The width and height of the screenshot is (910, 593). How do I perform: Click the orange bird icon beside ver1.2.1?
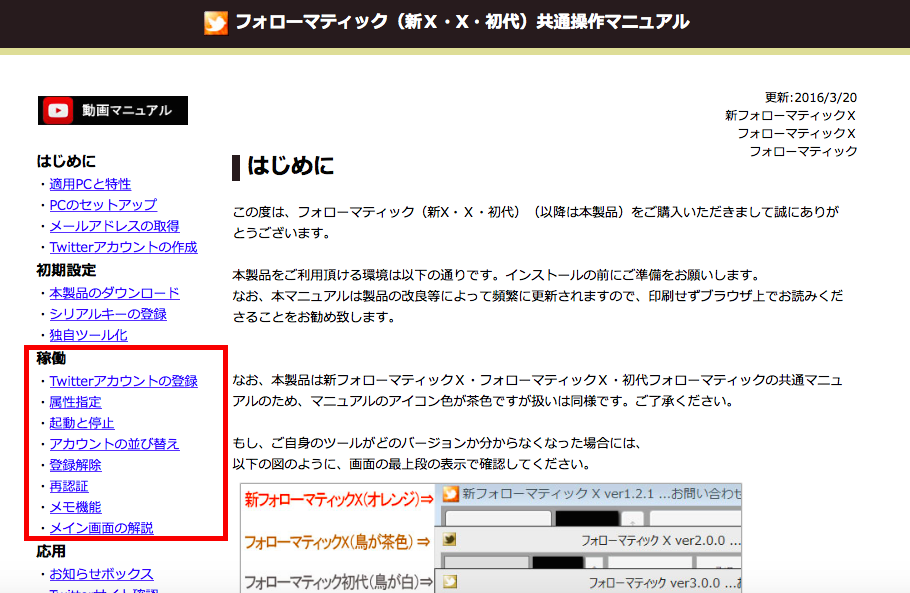(450, 494)
